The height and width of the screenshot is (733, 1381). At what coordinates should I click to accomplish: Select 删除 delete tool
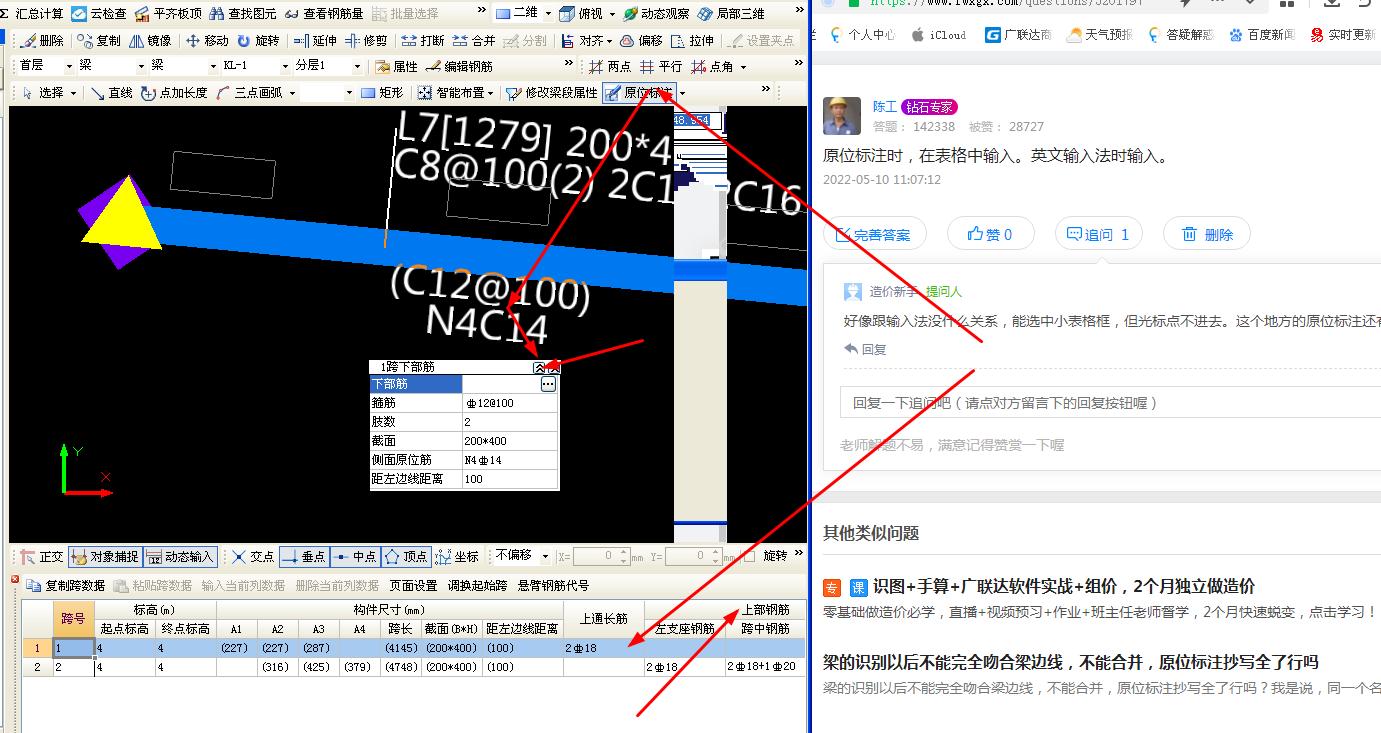42,41
